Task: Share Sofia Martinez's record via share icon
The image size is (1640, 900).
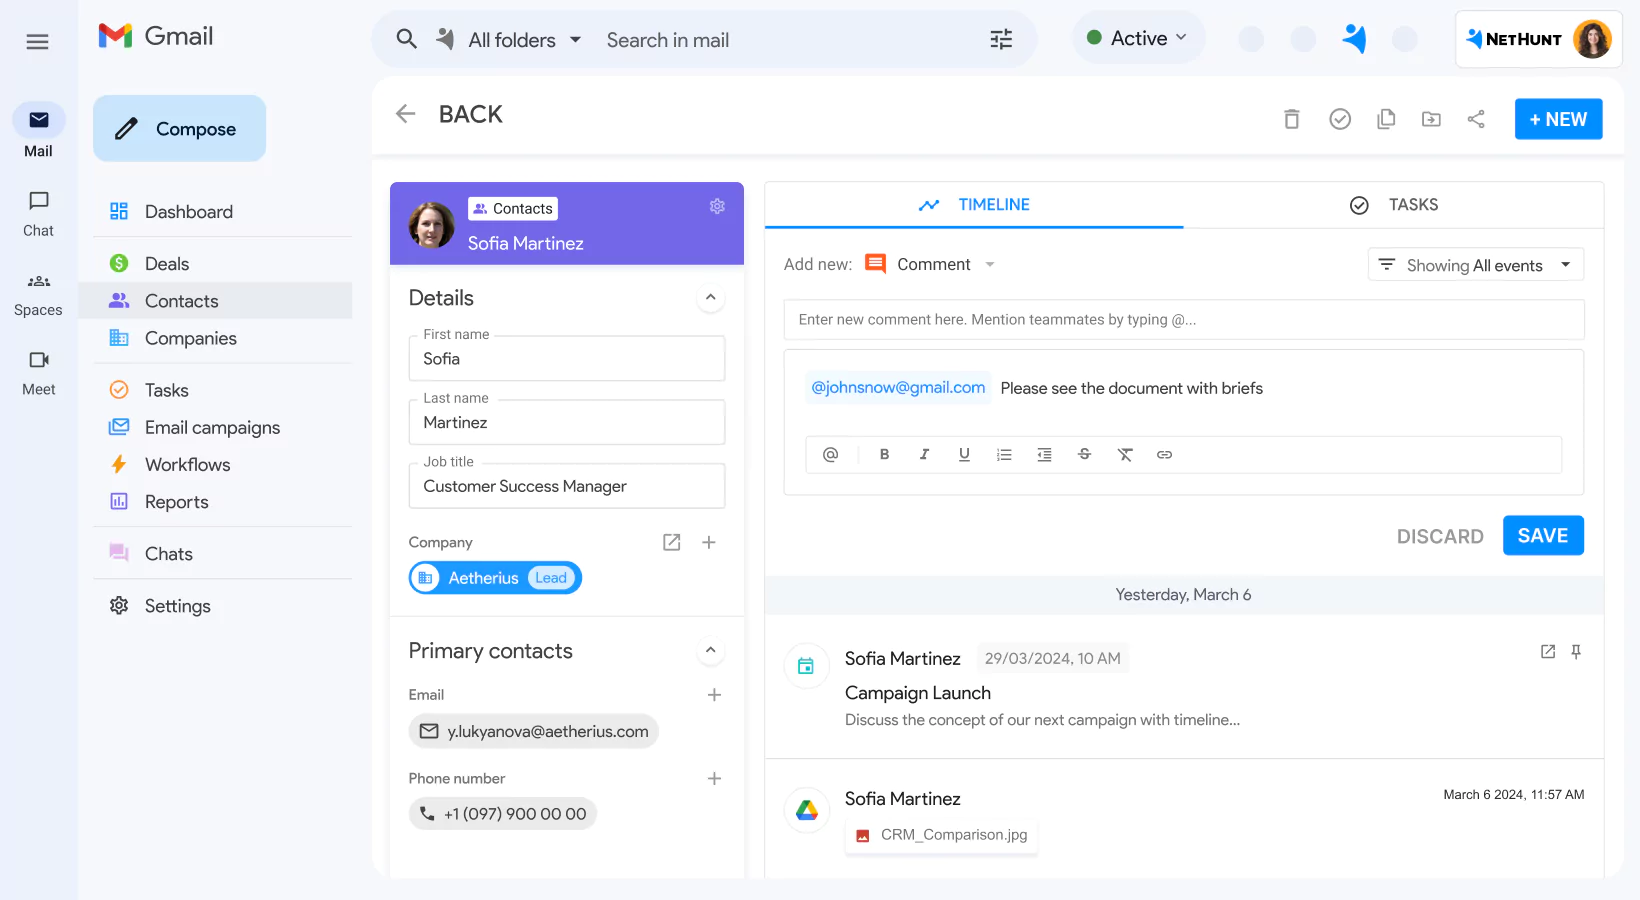Action: pyautogui.click(x=1477, y=118)
